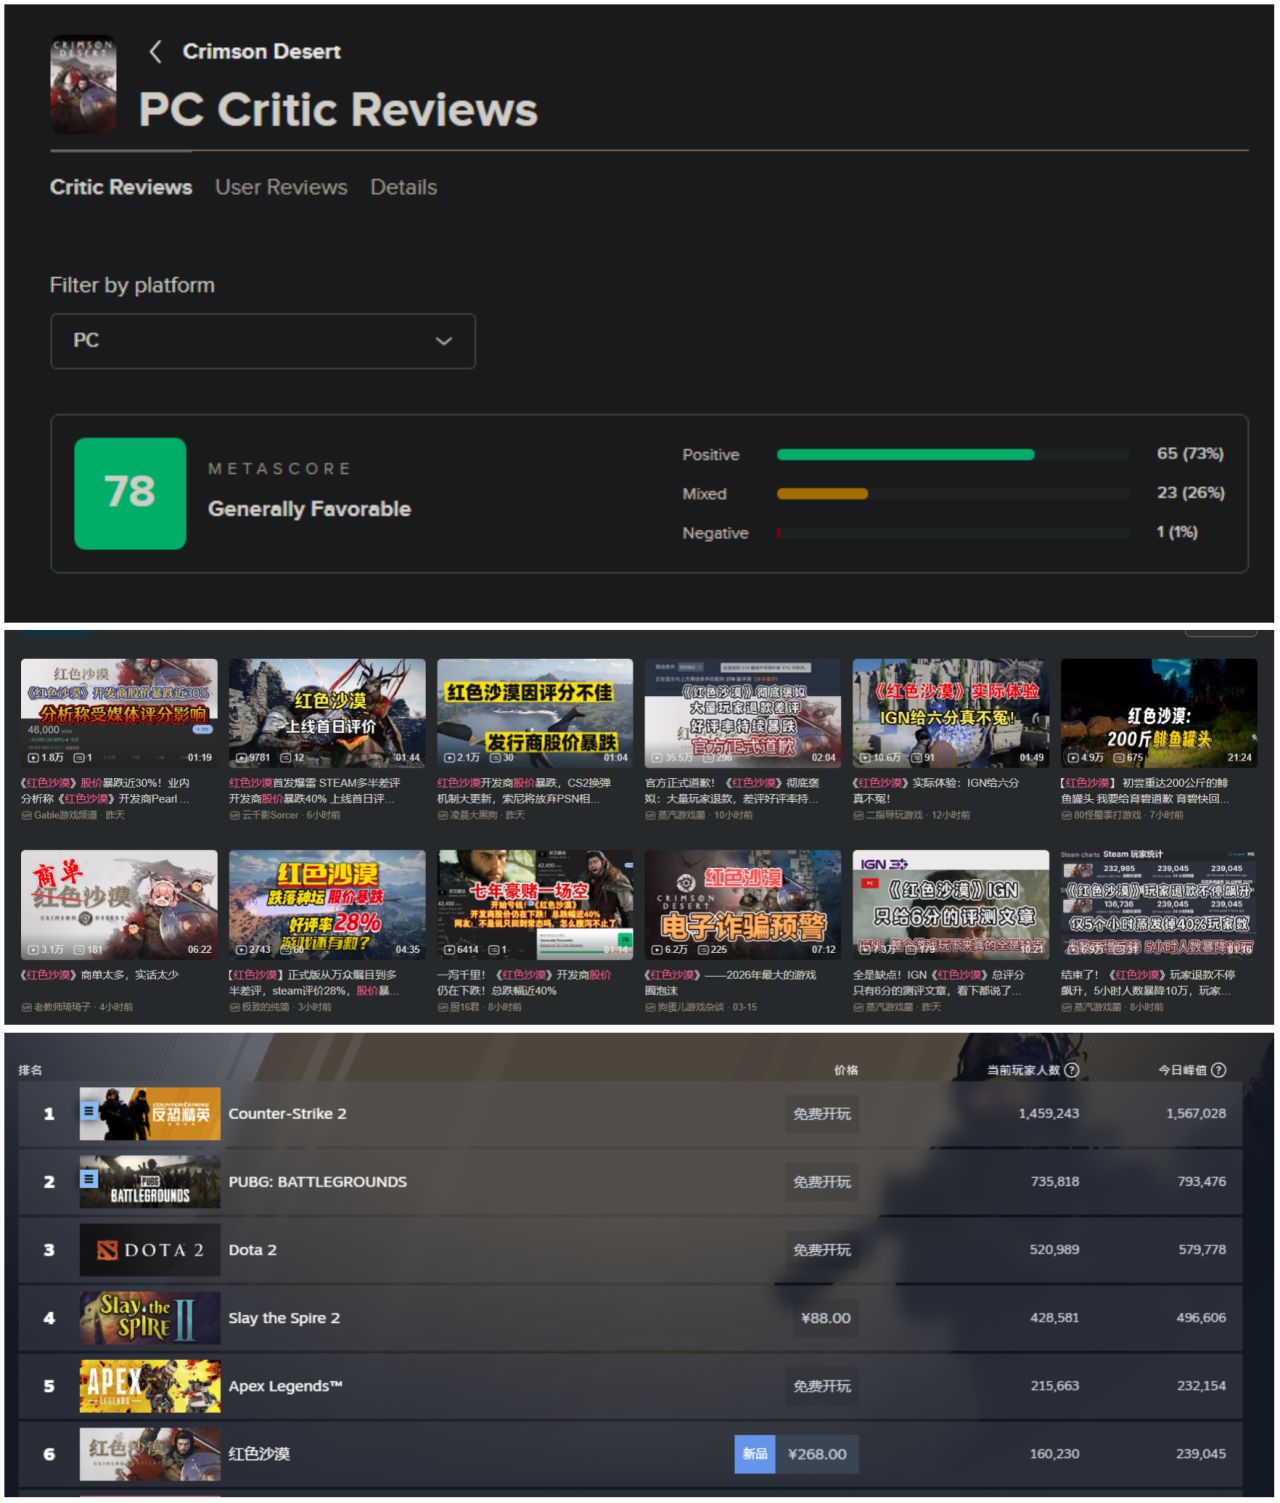Click the green 78 Metascore badge
Viewport: 1280px width, 1503px height.
coord(130,493)
